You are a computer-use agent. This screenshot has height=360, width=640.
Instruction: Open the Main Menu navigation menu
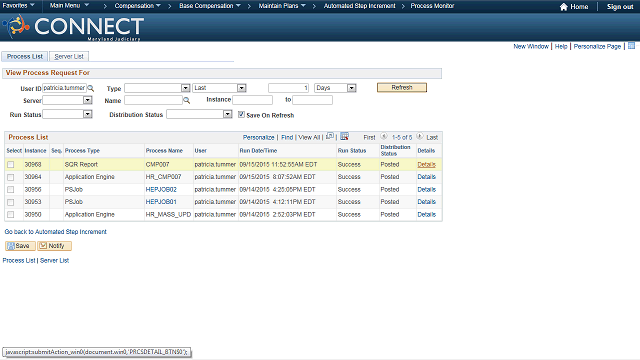69,6
